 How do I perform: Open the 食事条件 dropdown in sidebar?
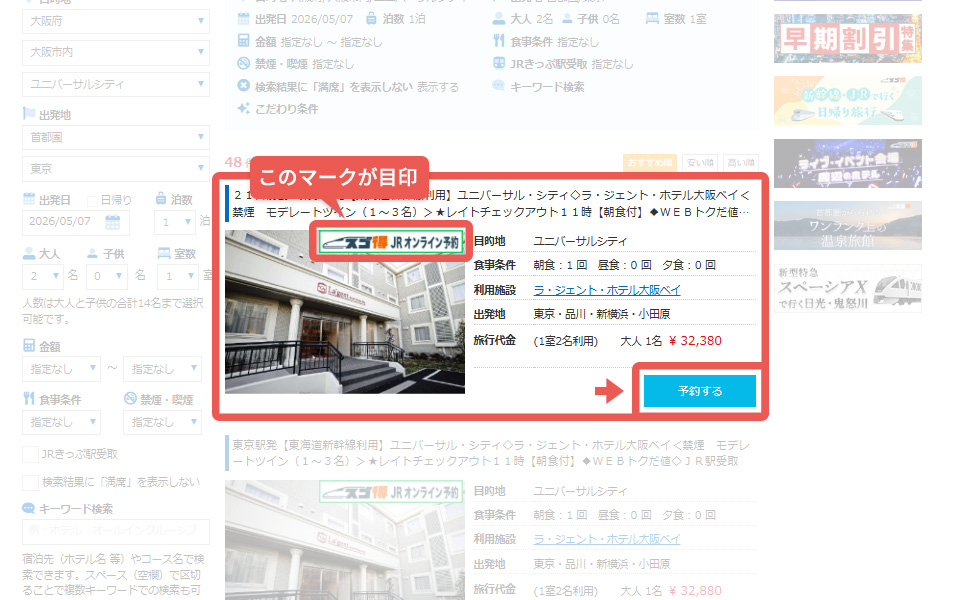pos(61,422)
